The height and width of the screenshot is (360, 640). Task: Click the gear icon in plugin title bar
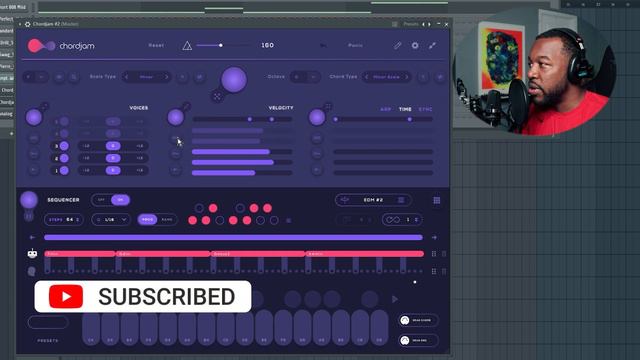coord(28,24)
